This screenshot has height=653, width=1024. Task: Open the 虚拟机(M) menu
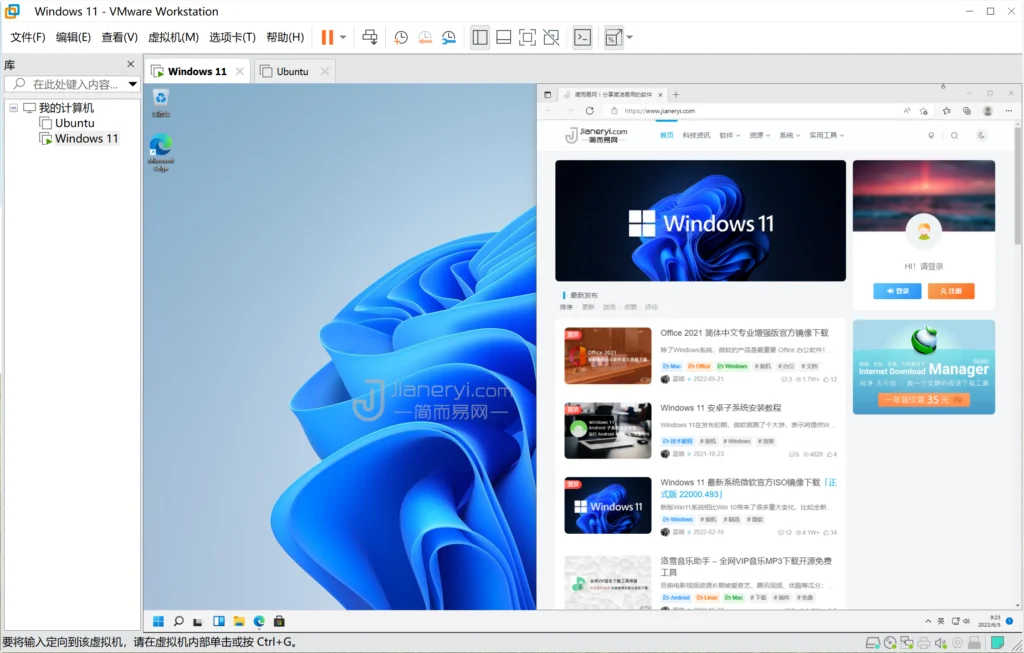173,37
